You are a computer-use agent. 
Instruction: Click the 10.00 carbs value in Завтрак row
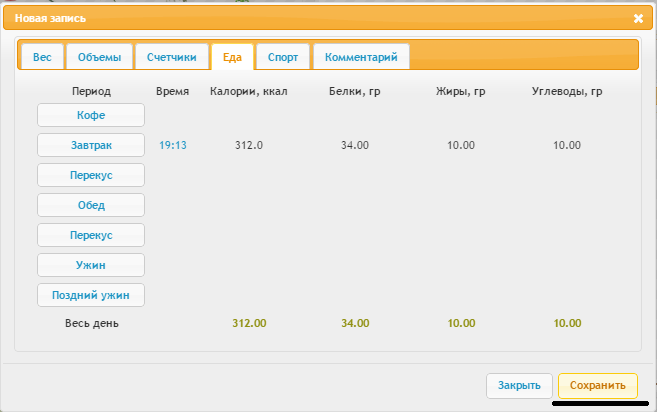pyautogui.click(x=567, y=145)
